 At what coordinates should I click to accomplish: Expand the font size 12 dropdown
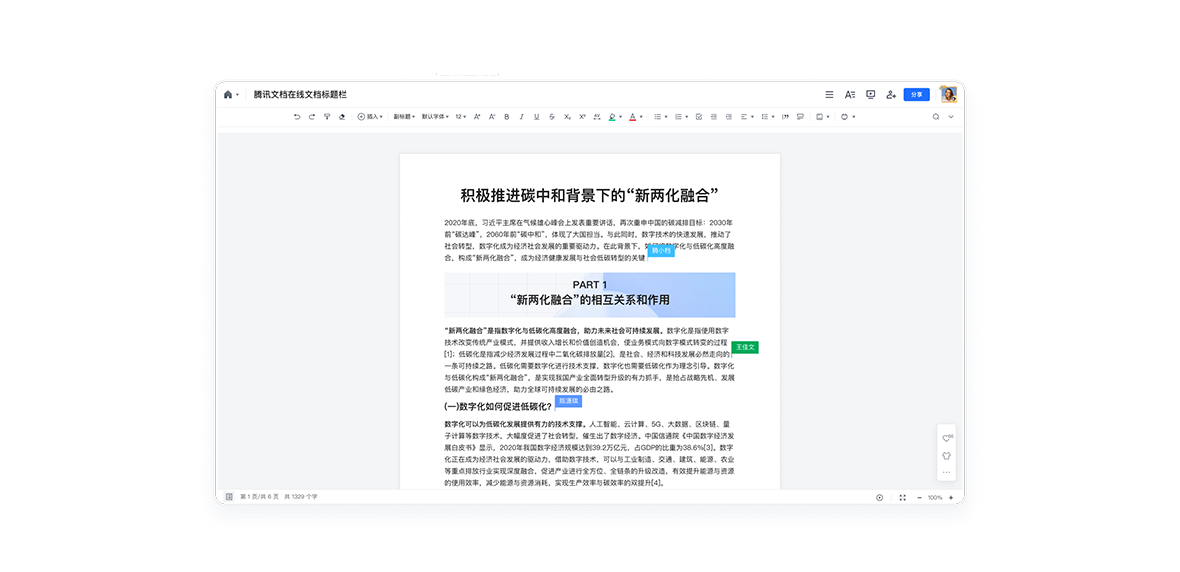pyautogui.click(x=461, y=117)
